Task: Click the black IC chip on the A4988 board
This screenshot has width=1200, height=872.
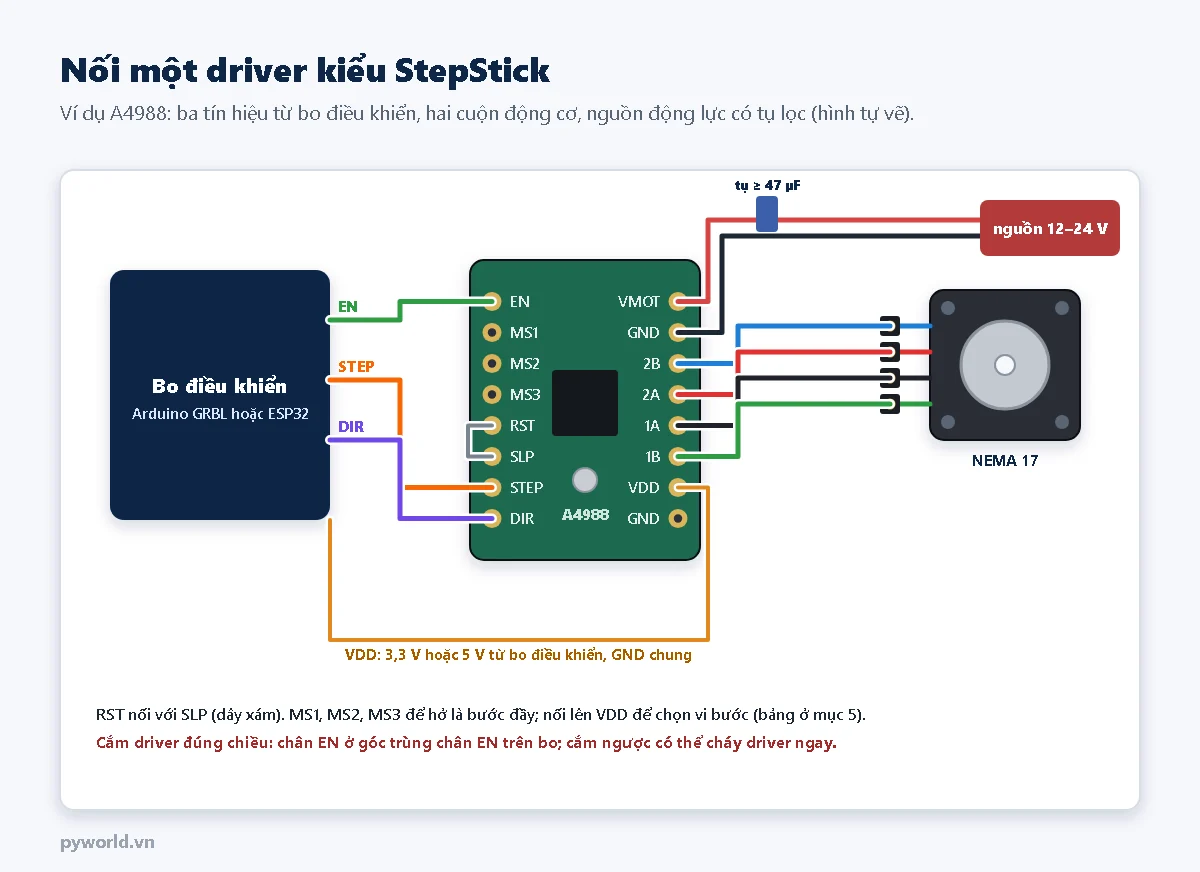Action: coord(585,402)
